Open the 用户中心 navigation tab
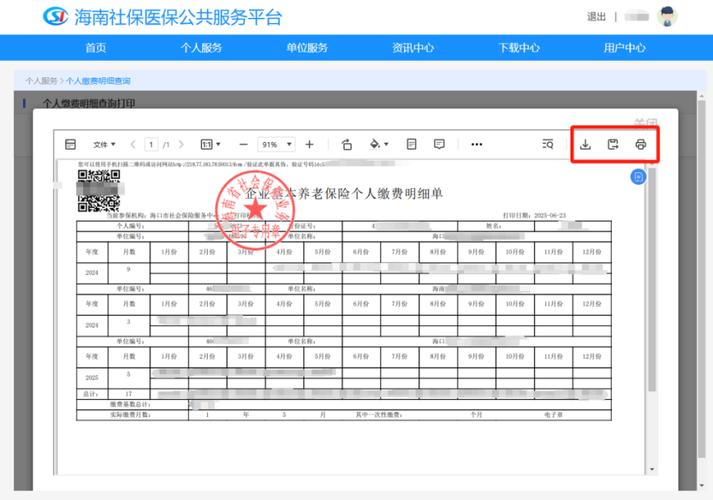This screenshot has height=500, width=713. (624, 48)
